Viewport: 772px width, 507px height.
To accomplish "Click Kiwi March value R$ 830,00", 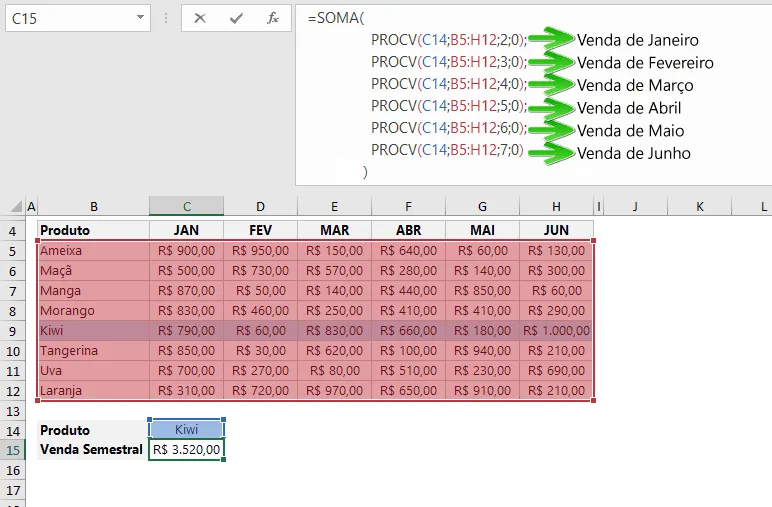I will coord(334,331).
